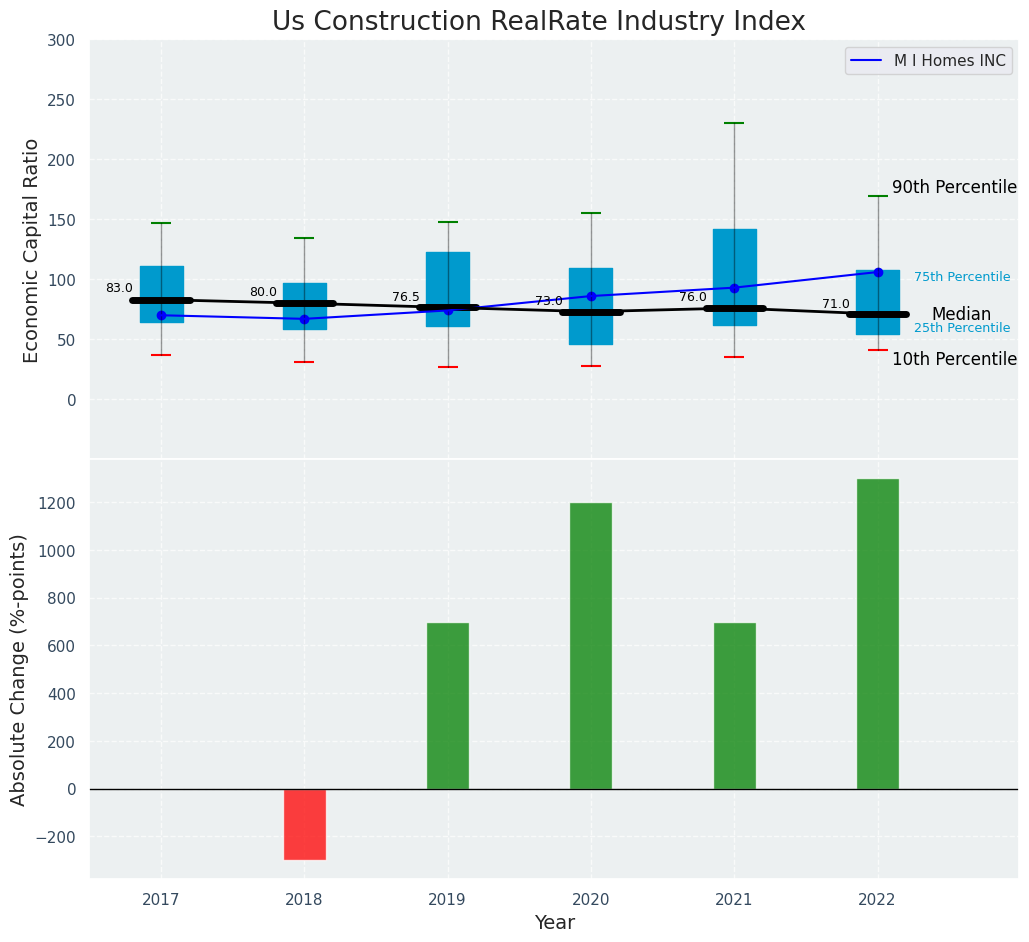Image resolution: width=1029 pixels, height=942 pixels.
Task: Click the 10th Percentile annotation label
Action: coord(953,360)
